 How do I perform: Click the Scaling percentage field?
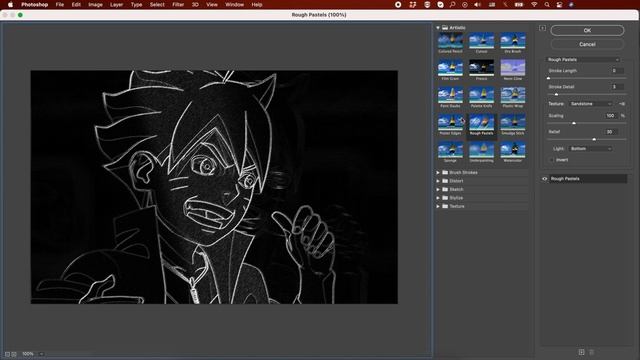click(x=611, y=116)
